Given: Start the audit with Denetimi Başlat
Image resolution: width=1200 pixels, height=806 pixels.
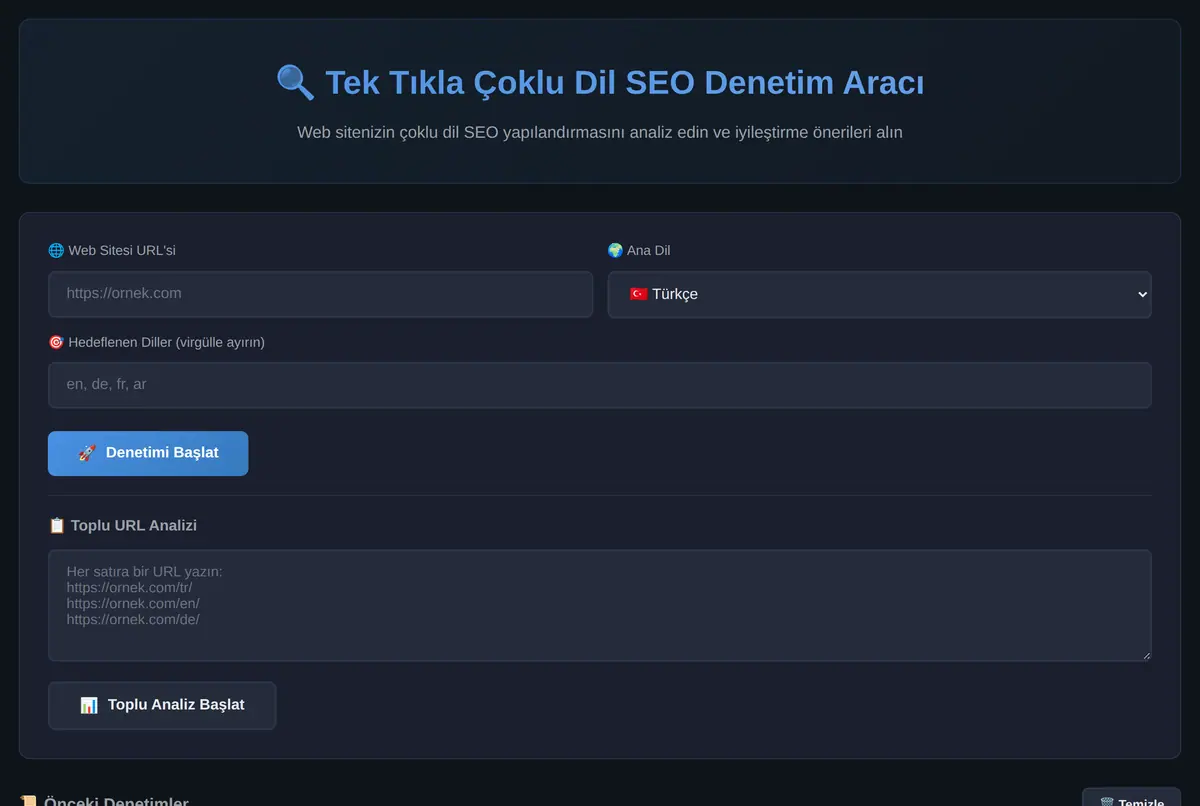Looking at the screenshot, I should [148, 453].
